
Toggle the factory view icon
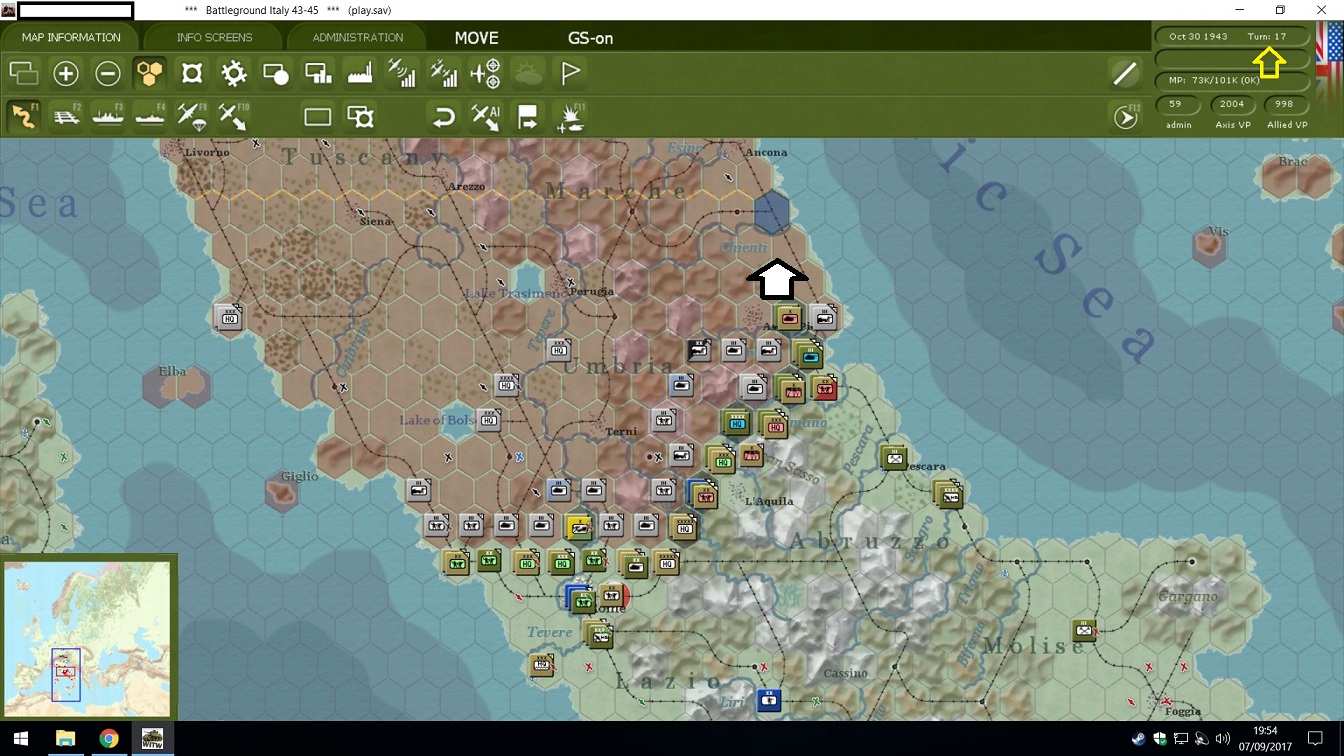click(x=359, y=73)
